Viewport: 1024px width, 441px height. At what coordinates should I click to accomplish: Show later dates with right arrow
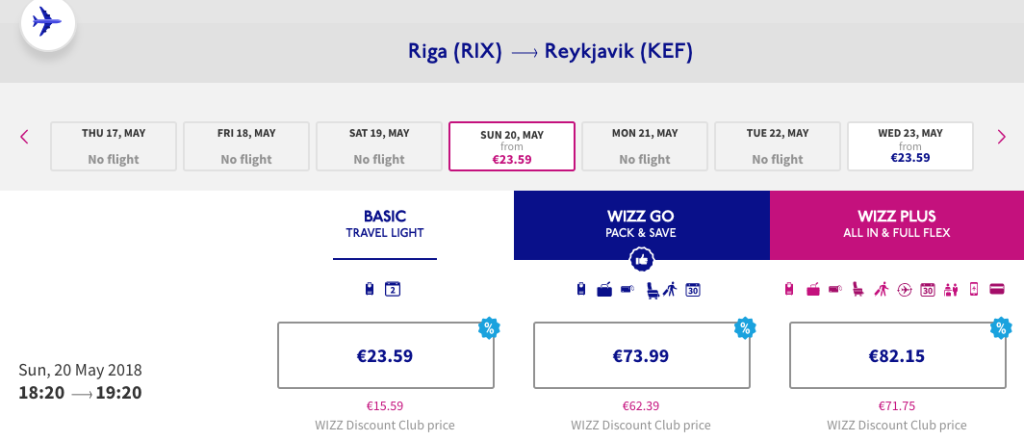[x=1001, y=137]
